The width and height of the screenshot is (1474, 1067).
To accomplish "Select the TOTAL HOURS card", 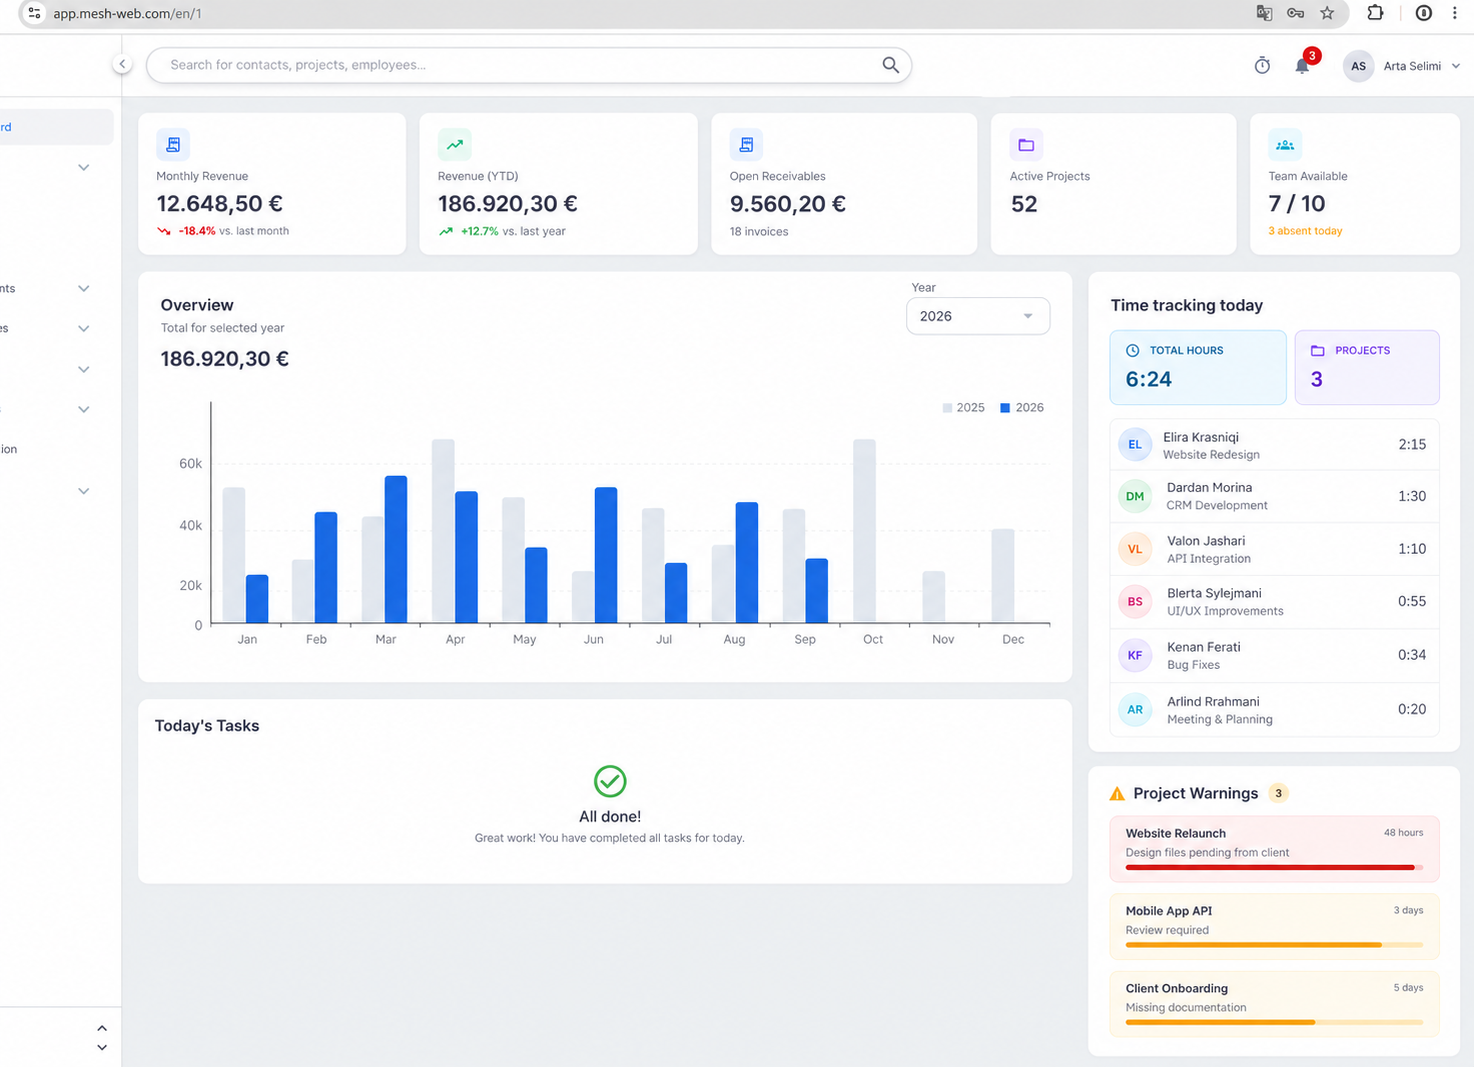I will 1198,367.
